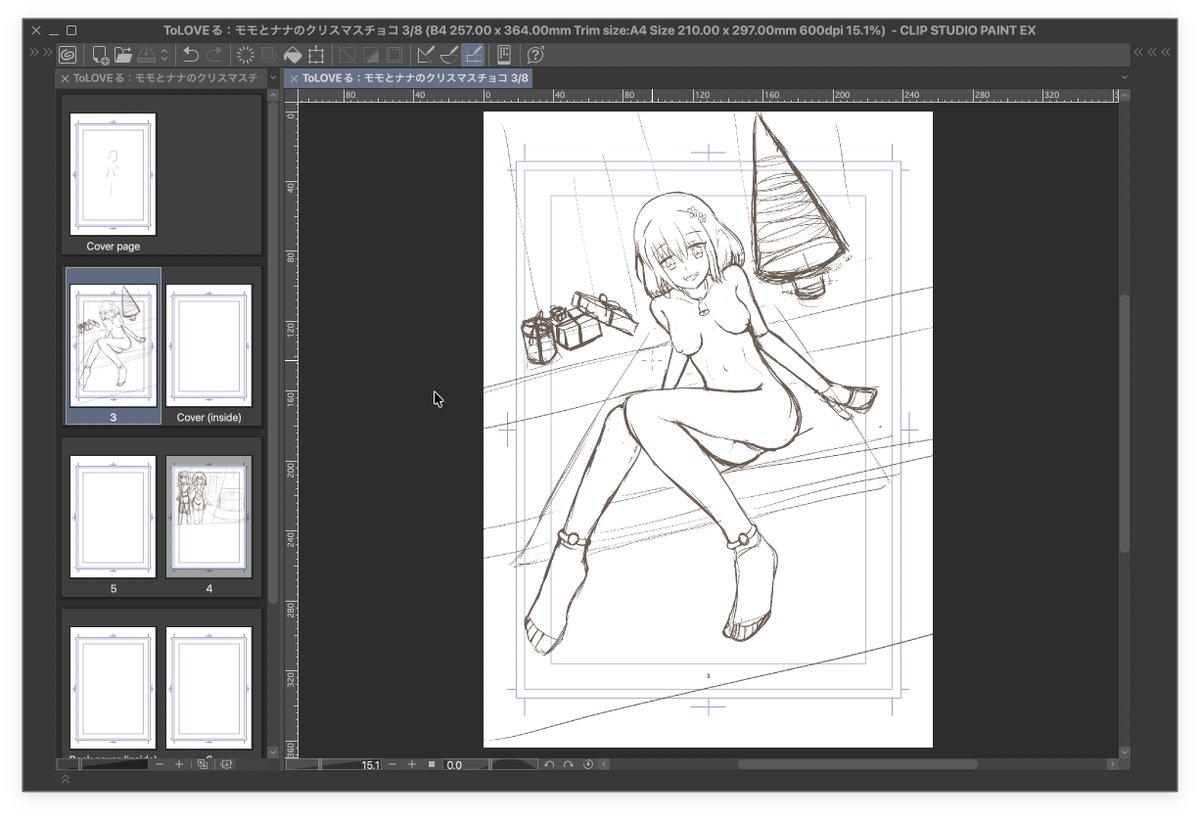Select page 3 thumbnail
Screen dimensions: 1200x818
[113, 346]
